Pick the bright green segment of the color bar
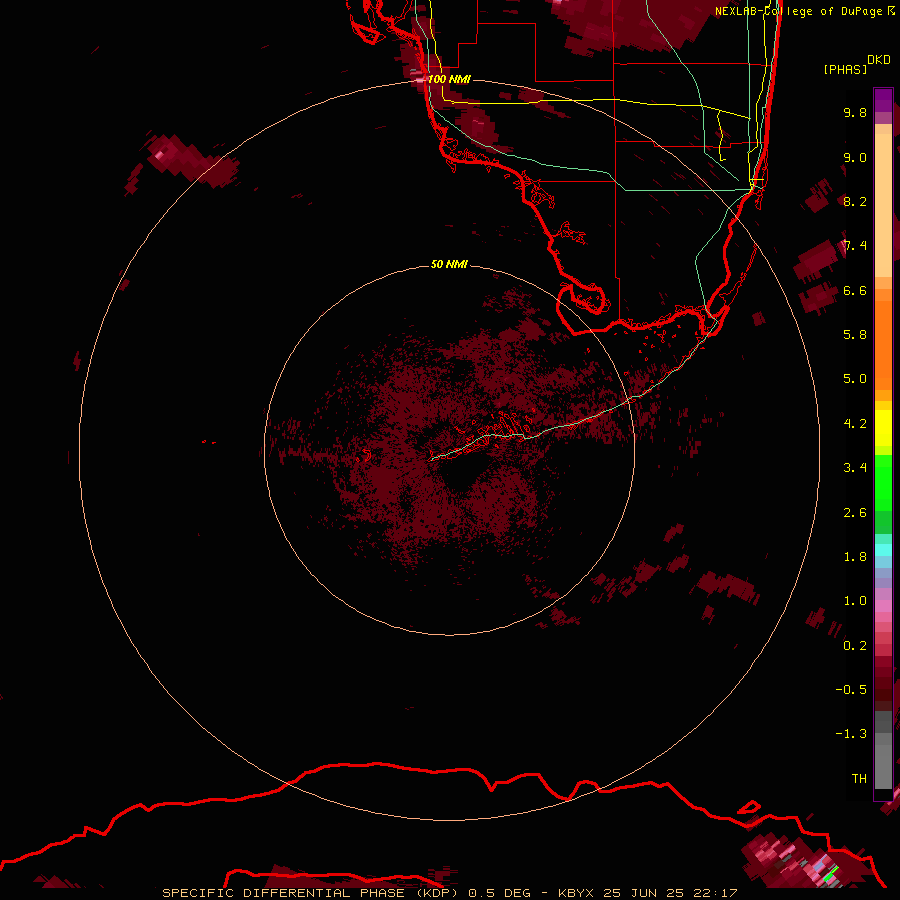 click(883, 483)
